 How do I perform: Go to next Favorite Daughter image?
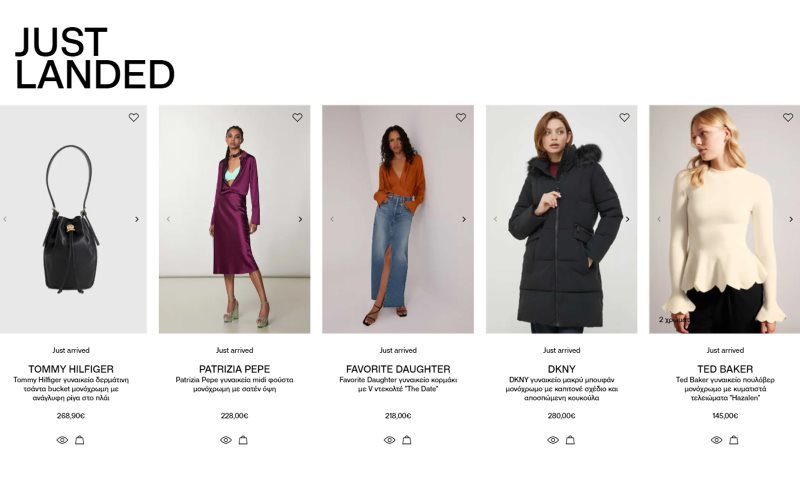(x=464, y=219)
